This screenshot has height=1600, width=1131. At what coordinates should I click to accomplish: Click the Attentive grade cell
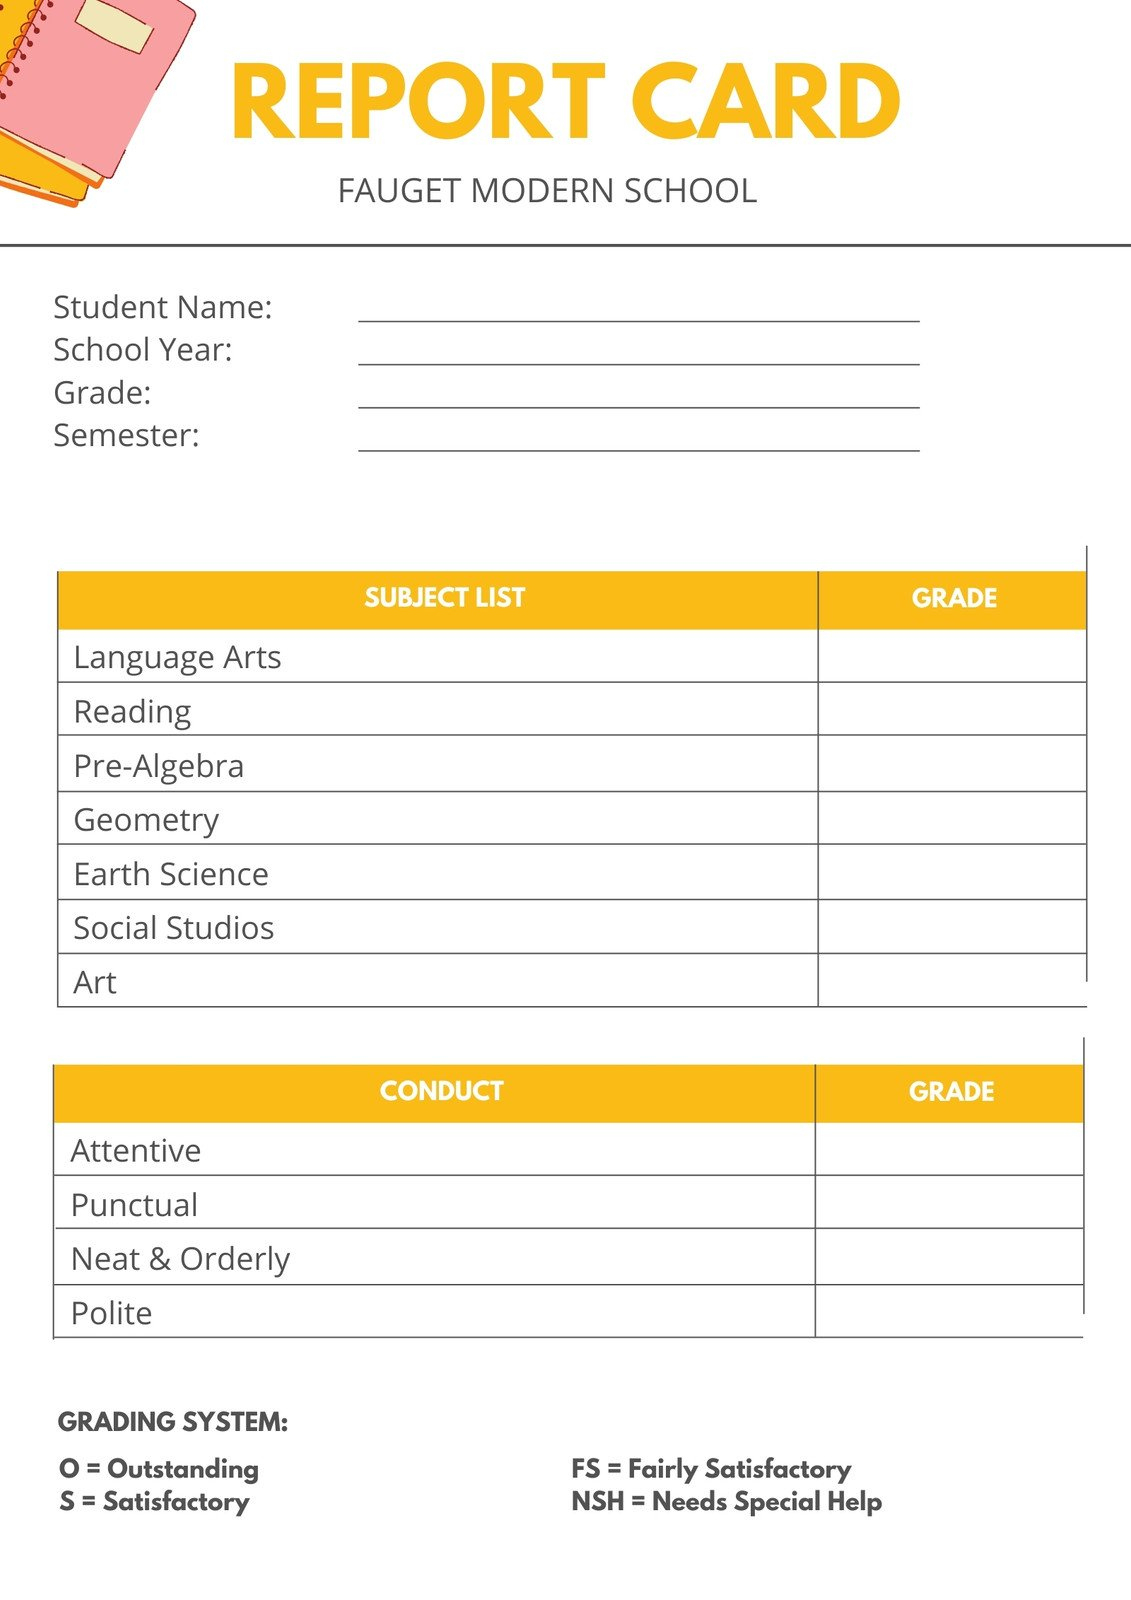click(x=948, y=1149)
